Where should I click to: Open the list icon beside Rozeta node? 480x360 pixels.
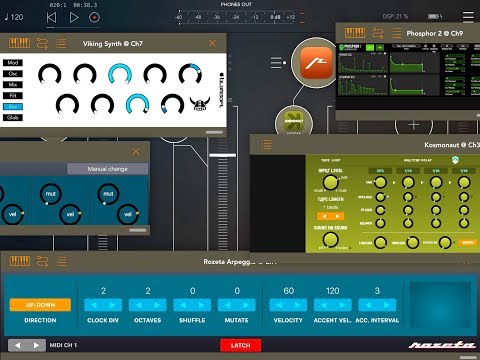pyautogui.click(x=276, y=63)
